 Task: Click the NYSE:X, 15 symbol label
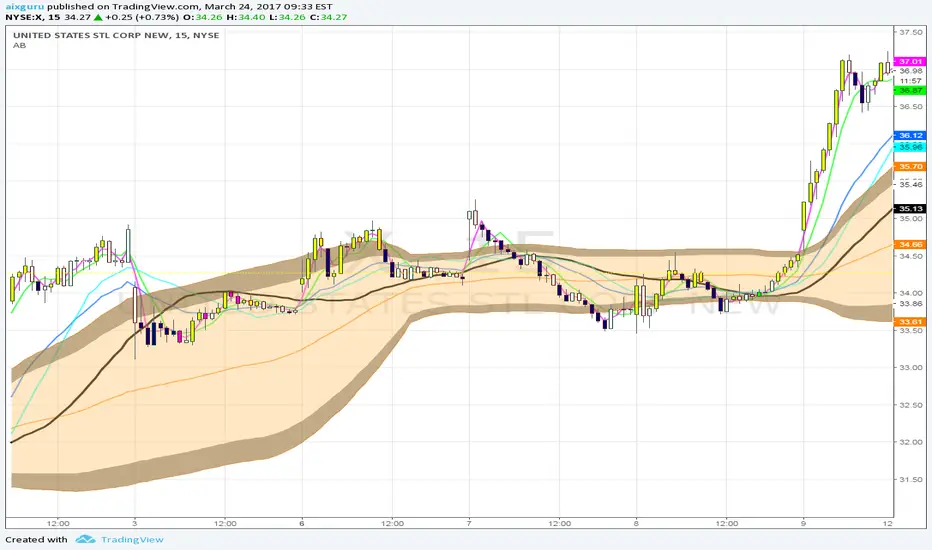pos(33,17)
